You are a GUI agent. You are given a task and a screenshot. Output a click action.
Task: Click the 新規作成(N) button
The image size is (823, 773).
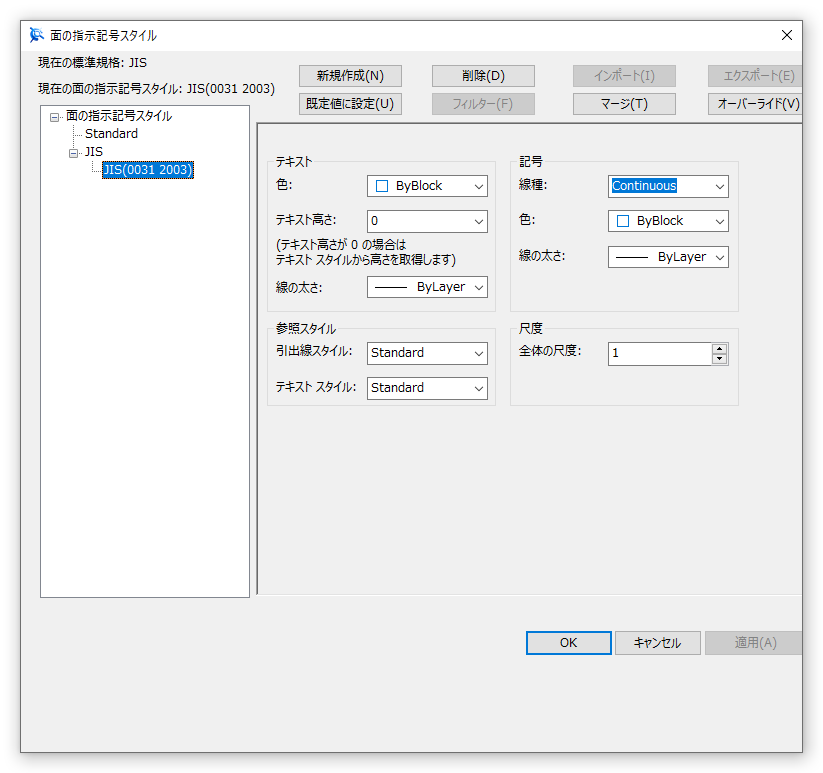coord(349,75)
